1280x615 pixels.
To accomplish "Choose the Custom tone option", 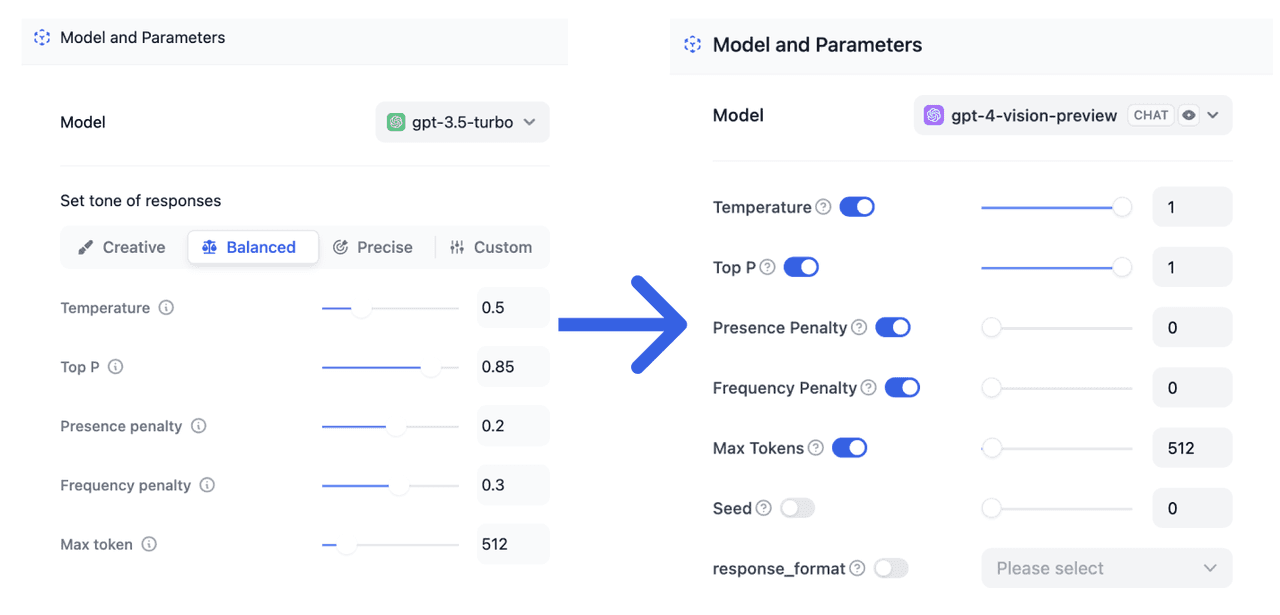I will 491,247.
